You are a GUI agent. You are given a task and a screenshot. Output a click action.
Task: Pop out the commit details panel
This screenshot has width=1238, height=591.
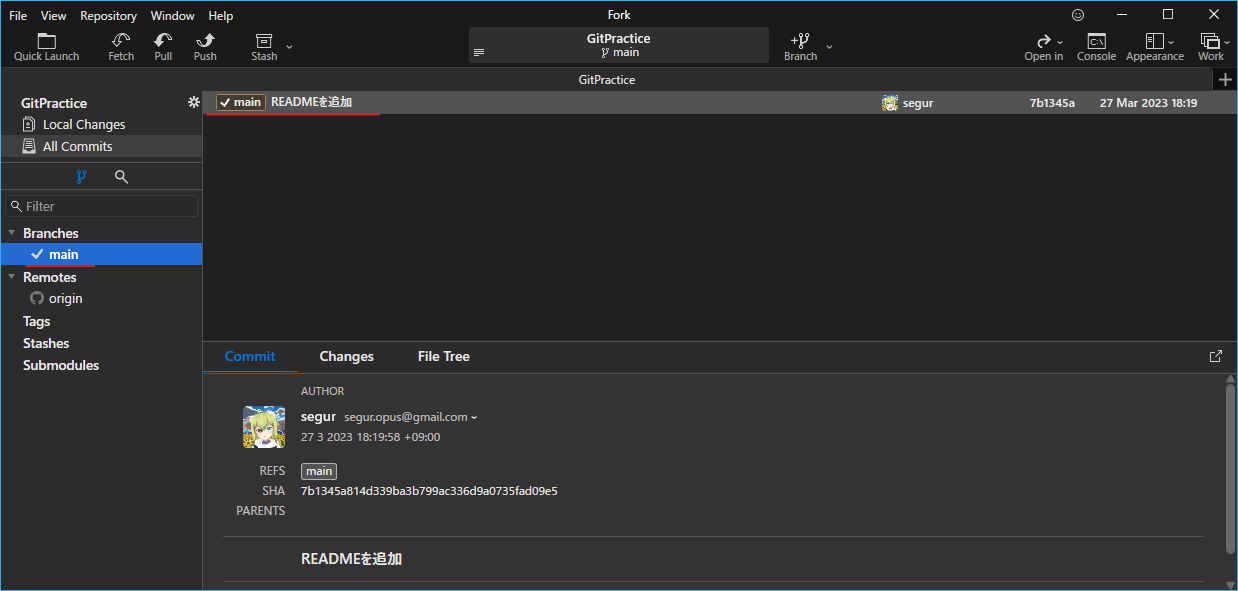point(1216,356)
